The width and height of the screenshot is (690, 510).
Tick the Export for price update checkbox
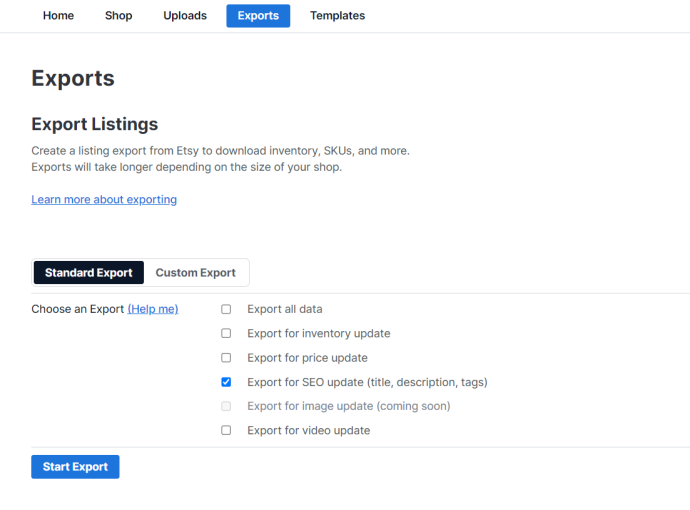pyautogui.click(x=226, y=358)
